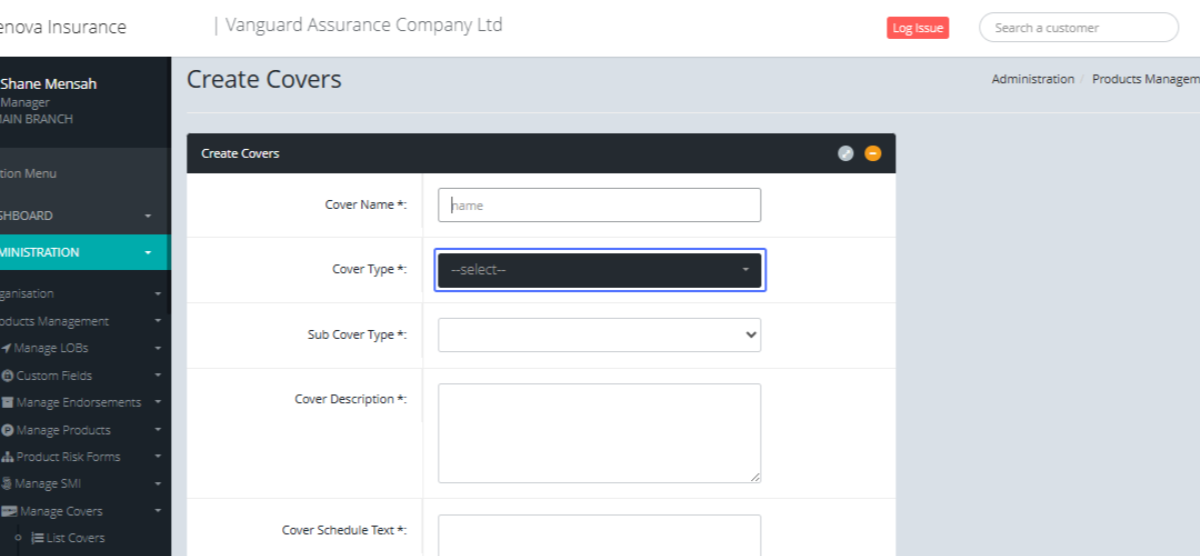Viewport: 1200px width, 556px height.
Task: Focus the Cover Name input field
Action: pos(599,205)
